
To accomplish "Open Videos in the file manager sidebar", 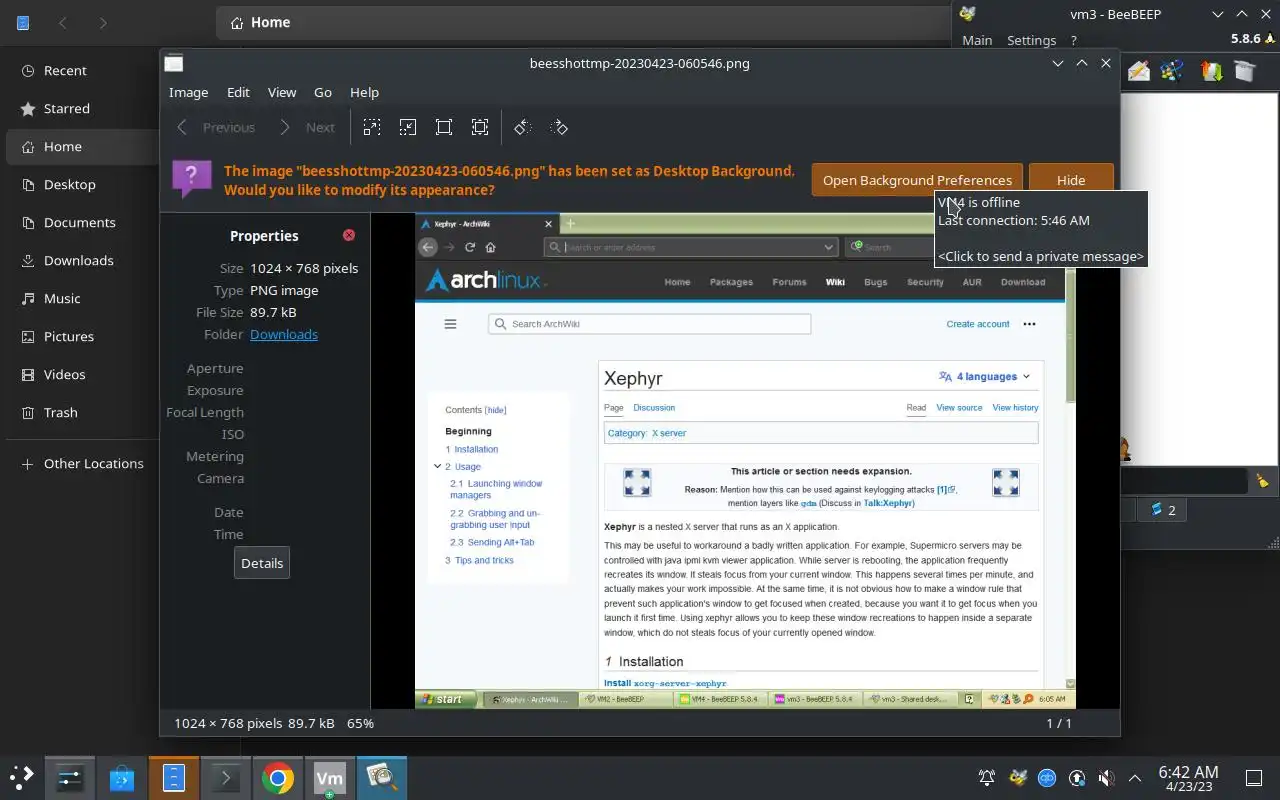I will [x=80, y=374].
